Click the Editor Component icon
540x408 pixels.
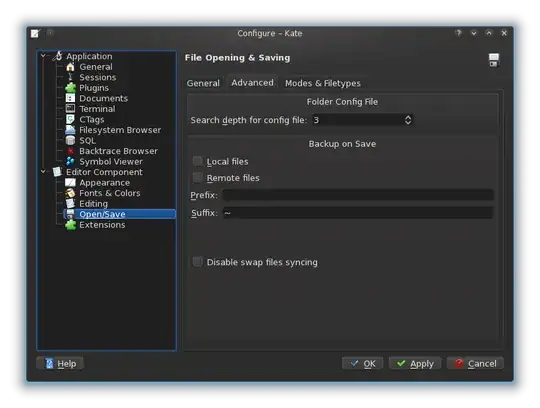(57, 172)
